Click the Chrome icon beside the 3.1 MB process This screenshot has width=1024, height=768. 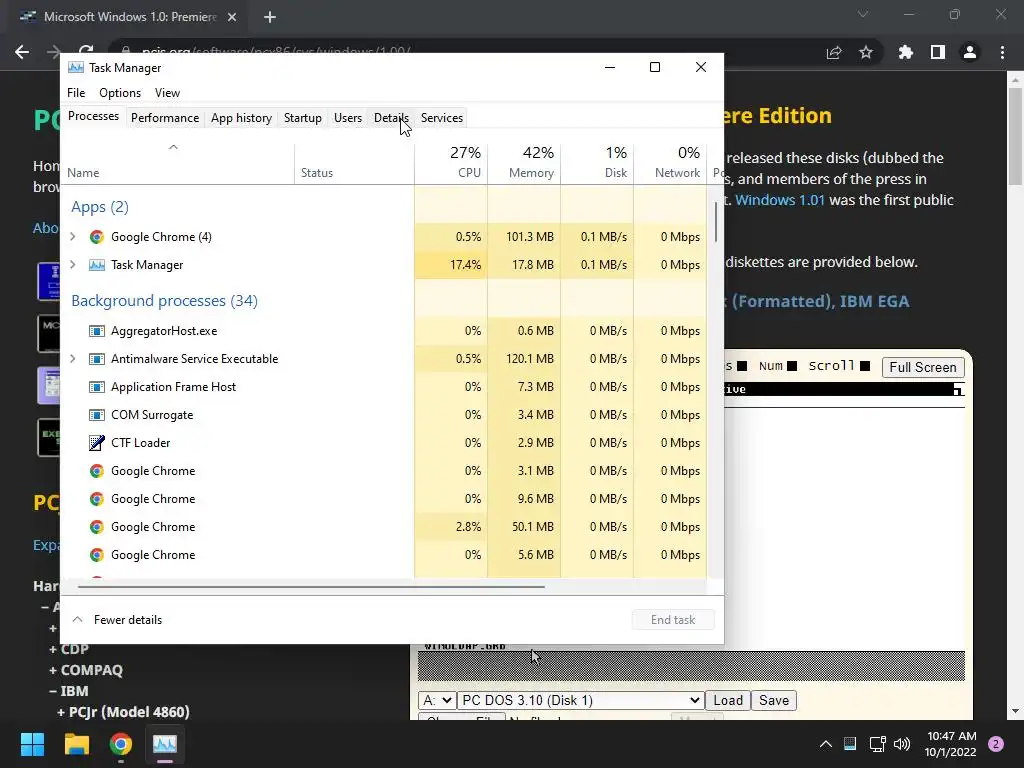[97, 471]
